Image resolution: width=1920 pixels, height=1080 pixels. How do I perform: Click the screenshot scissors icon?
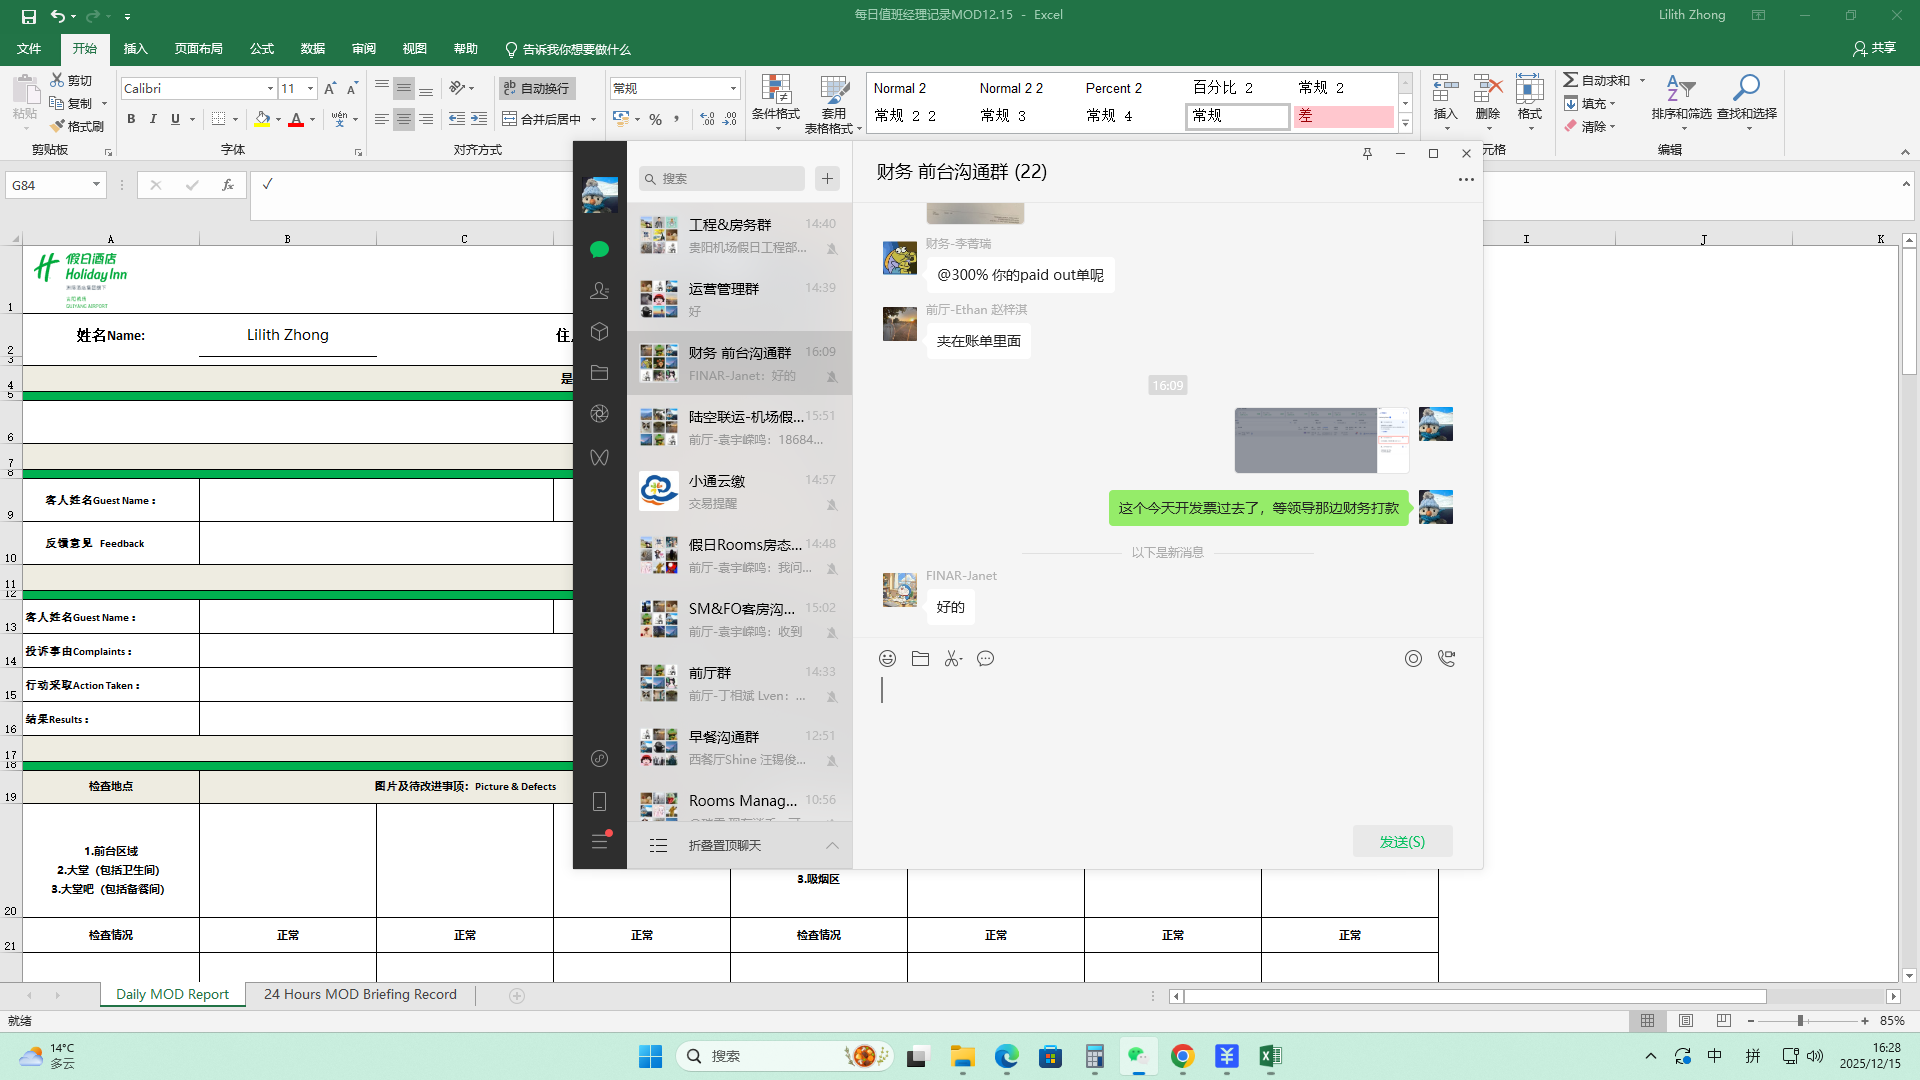952,658
